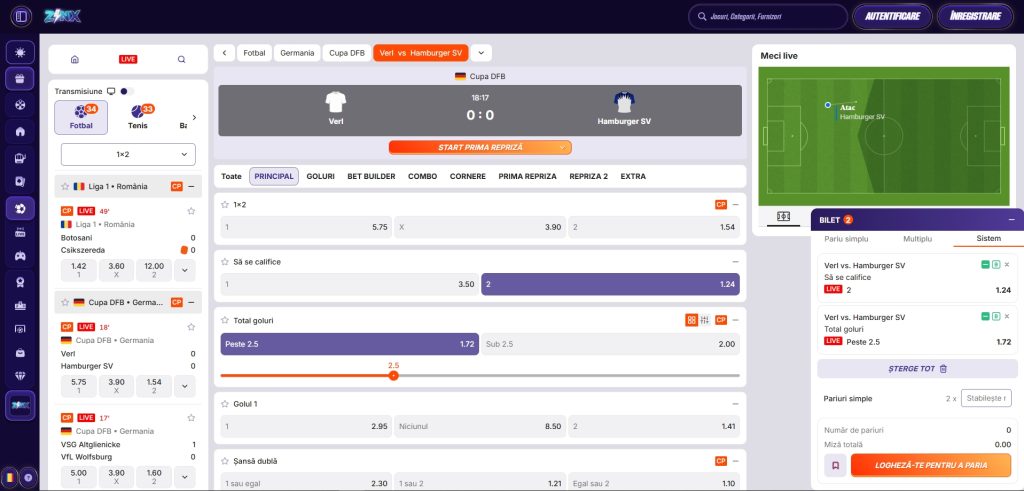
Task: Favorite the VSG Altglienicke match star
Action: point(191,418)
